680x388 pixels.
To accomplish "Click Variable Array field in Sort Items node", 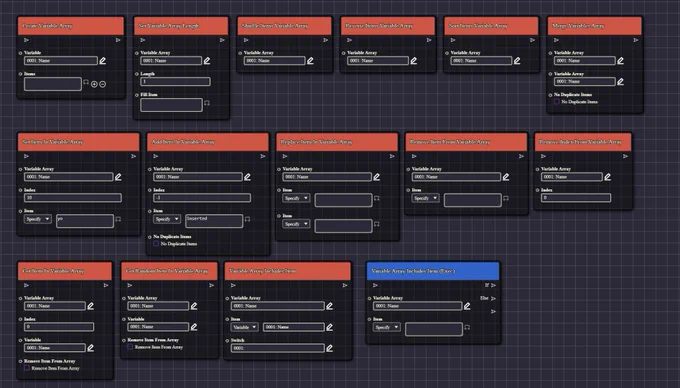I will (481, 61).
